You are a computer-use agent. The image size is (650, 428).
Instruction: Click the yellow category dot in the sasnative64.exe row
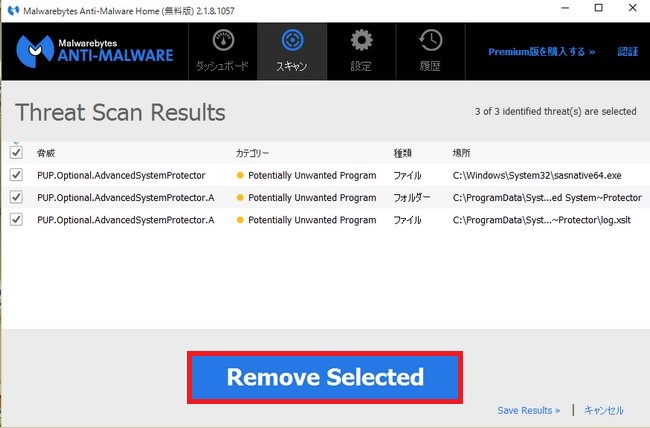[240, 175]
